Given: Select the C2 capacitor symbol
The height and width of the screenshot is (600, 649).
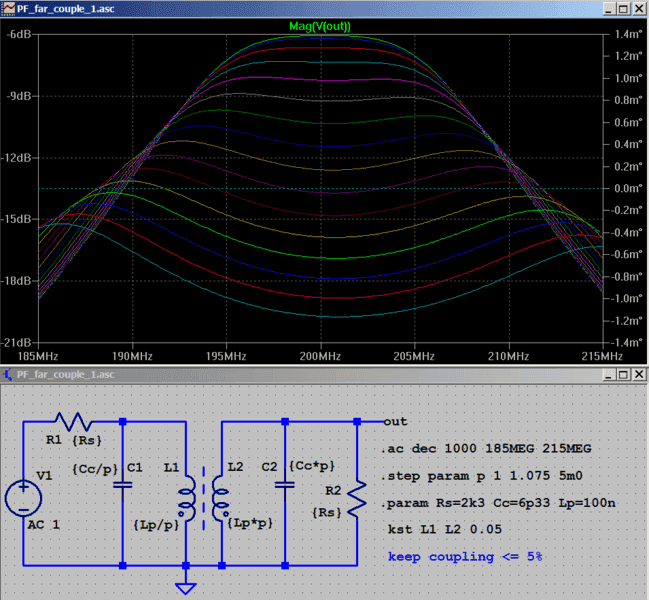Looking at the screenshot, I should click(286, 484).
